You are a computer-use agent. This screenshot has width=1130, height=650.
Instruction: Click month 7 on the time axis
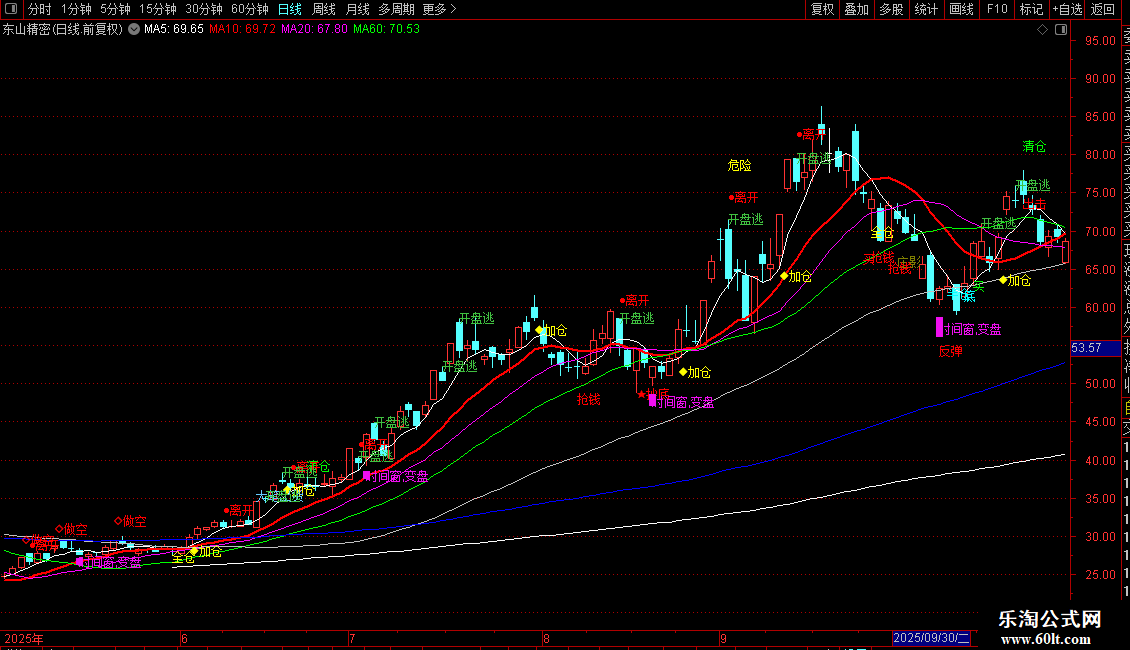pyautogui.click(x=352, y=638)
